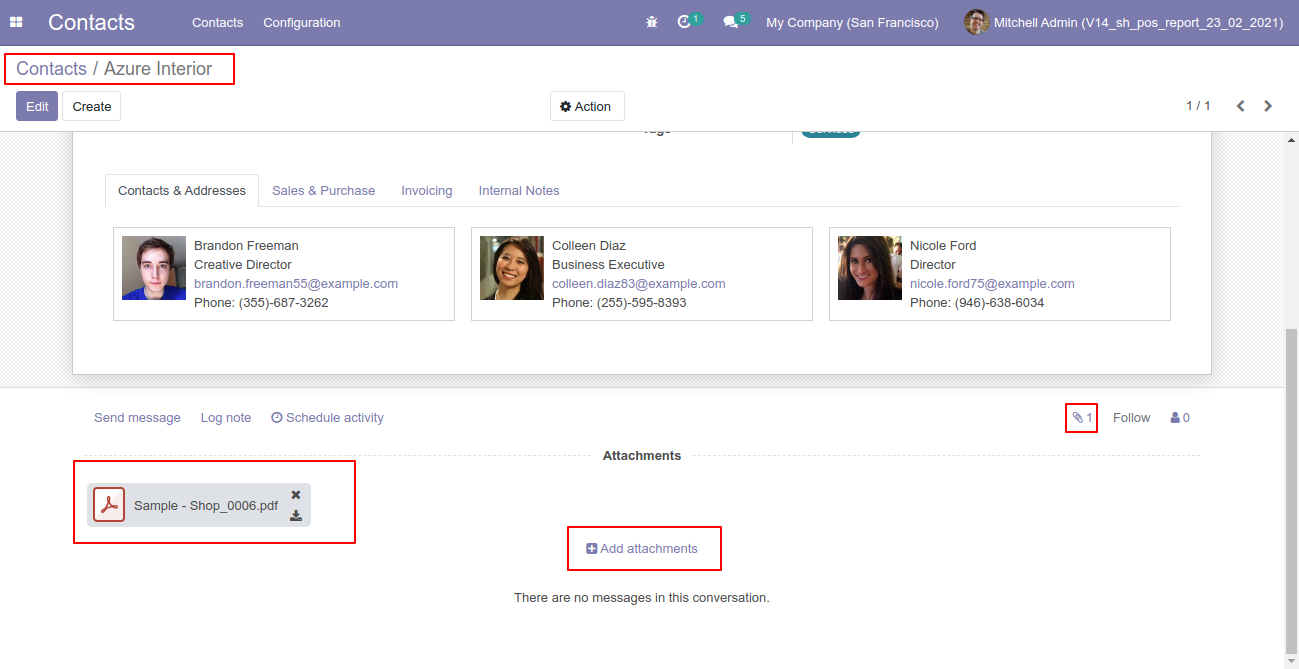Go back to Contacts breadcrumb
The image size is (1299, 669).
[x=51, y=69]
